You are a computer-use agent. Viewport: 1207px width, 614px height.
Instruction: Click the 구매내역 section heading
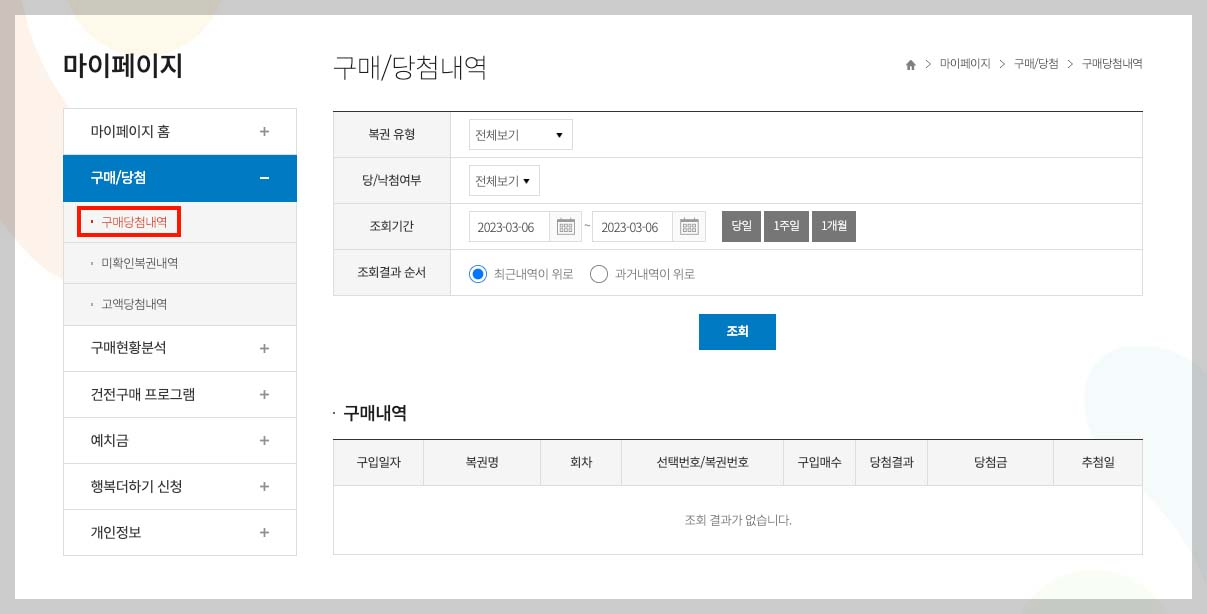(375, 413)
